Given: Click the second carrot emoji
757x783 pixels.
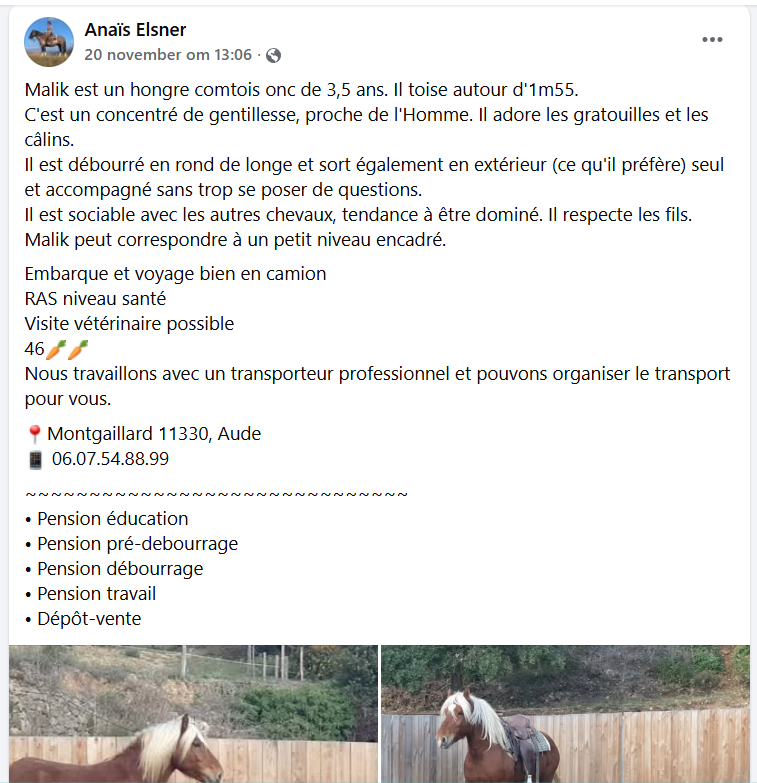Looking at the screenshot, I should pos(79,349).
